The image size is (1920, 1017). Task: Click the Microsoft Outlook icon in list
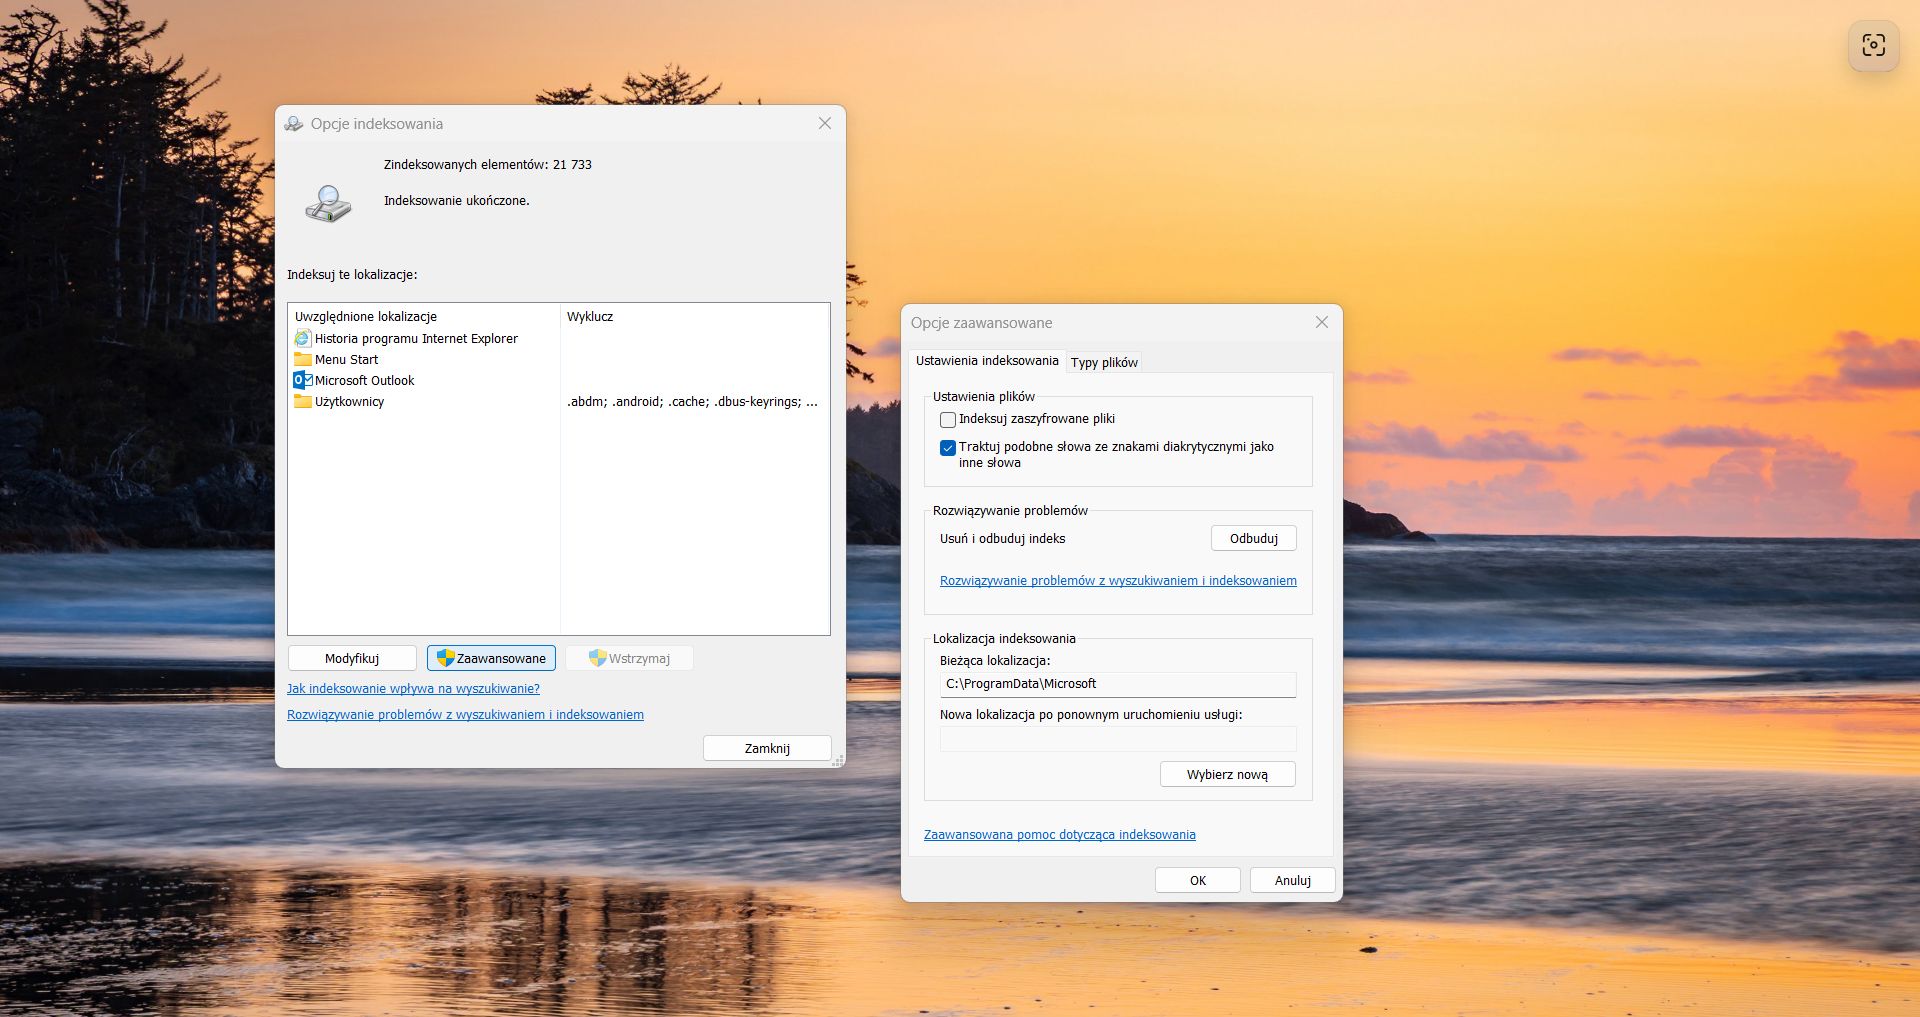tap(303, 380)
